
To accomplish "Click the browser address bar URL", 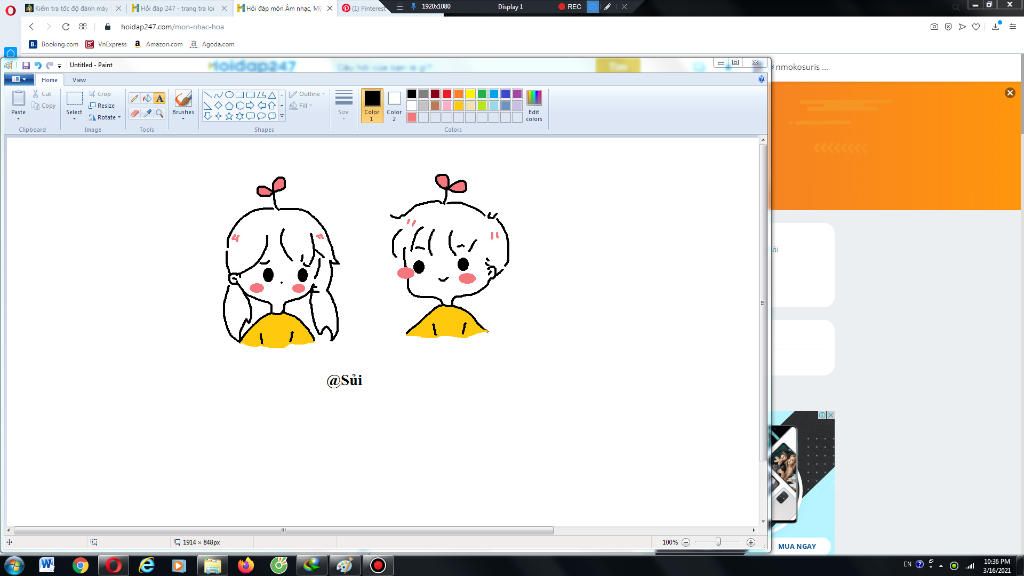I will (x=172, y=27).
